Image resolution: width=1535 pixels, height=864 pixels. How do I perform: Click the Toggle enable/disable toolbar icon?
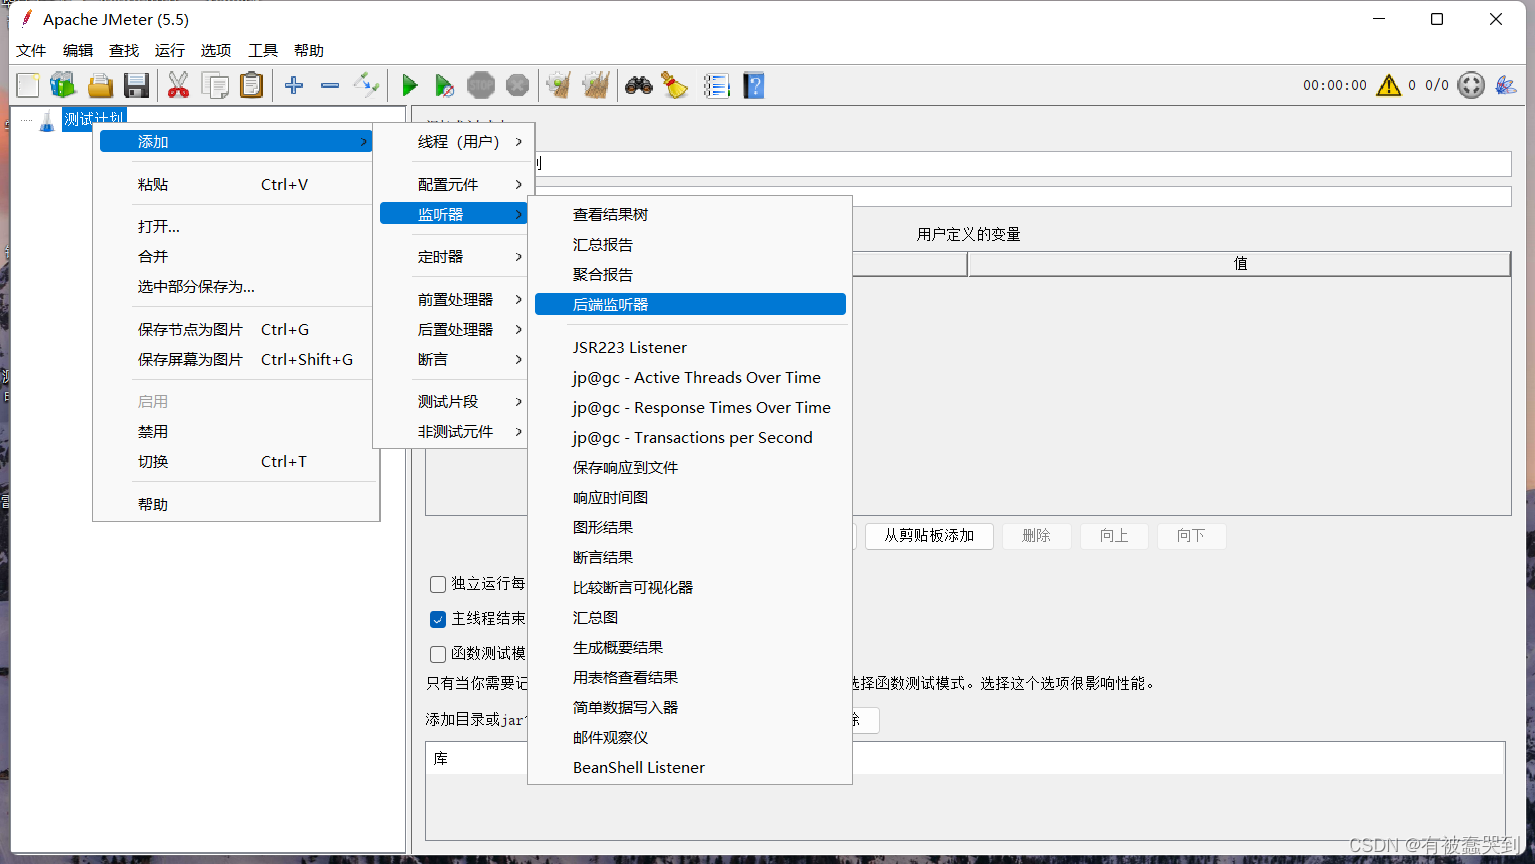click(x=366, y=86)
